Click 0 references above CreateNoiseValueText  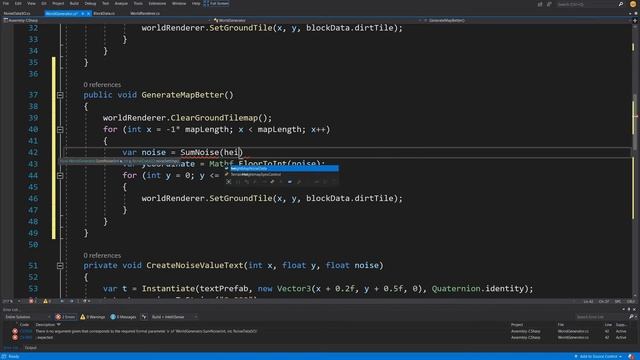pos(102,256)
